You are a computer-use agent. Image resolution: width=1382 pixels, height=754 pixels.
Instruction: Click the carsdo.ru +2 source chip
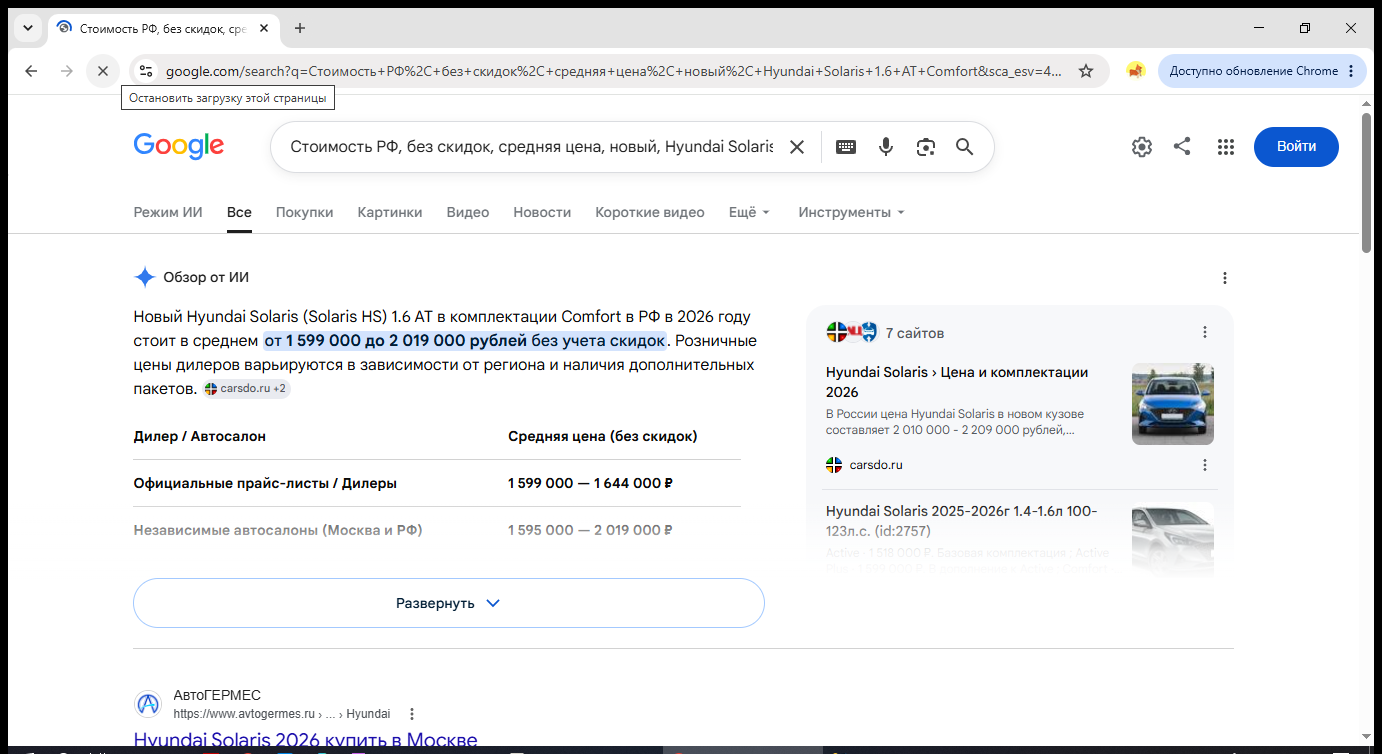coord(246,388)
